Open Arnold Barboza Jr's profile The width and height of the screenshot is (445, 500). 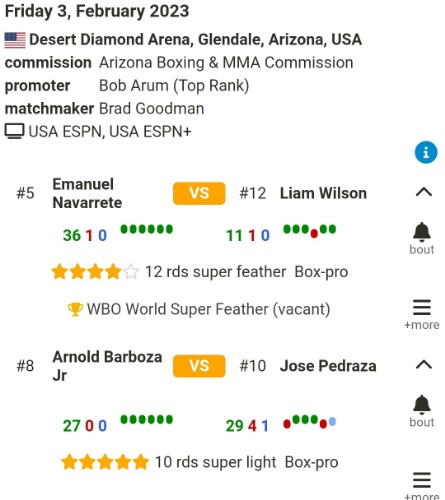point(107,366)
